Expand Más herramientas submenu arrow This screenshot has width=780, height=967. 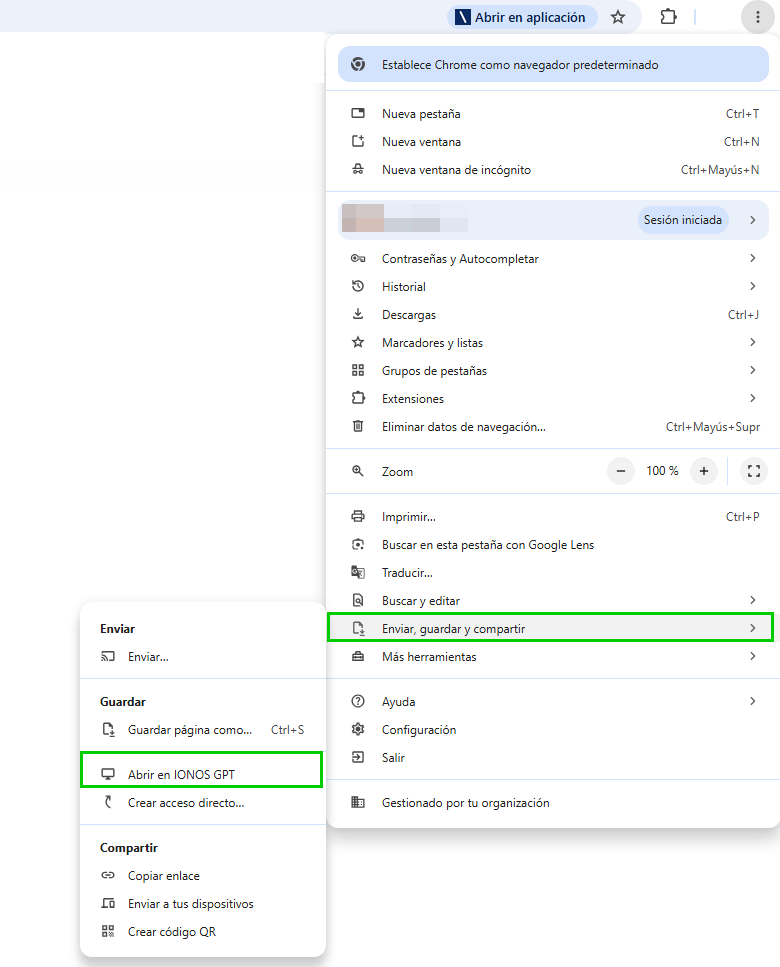coord(753,656)
